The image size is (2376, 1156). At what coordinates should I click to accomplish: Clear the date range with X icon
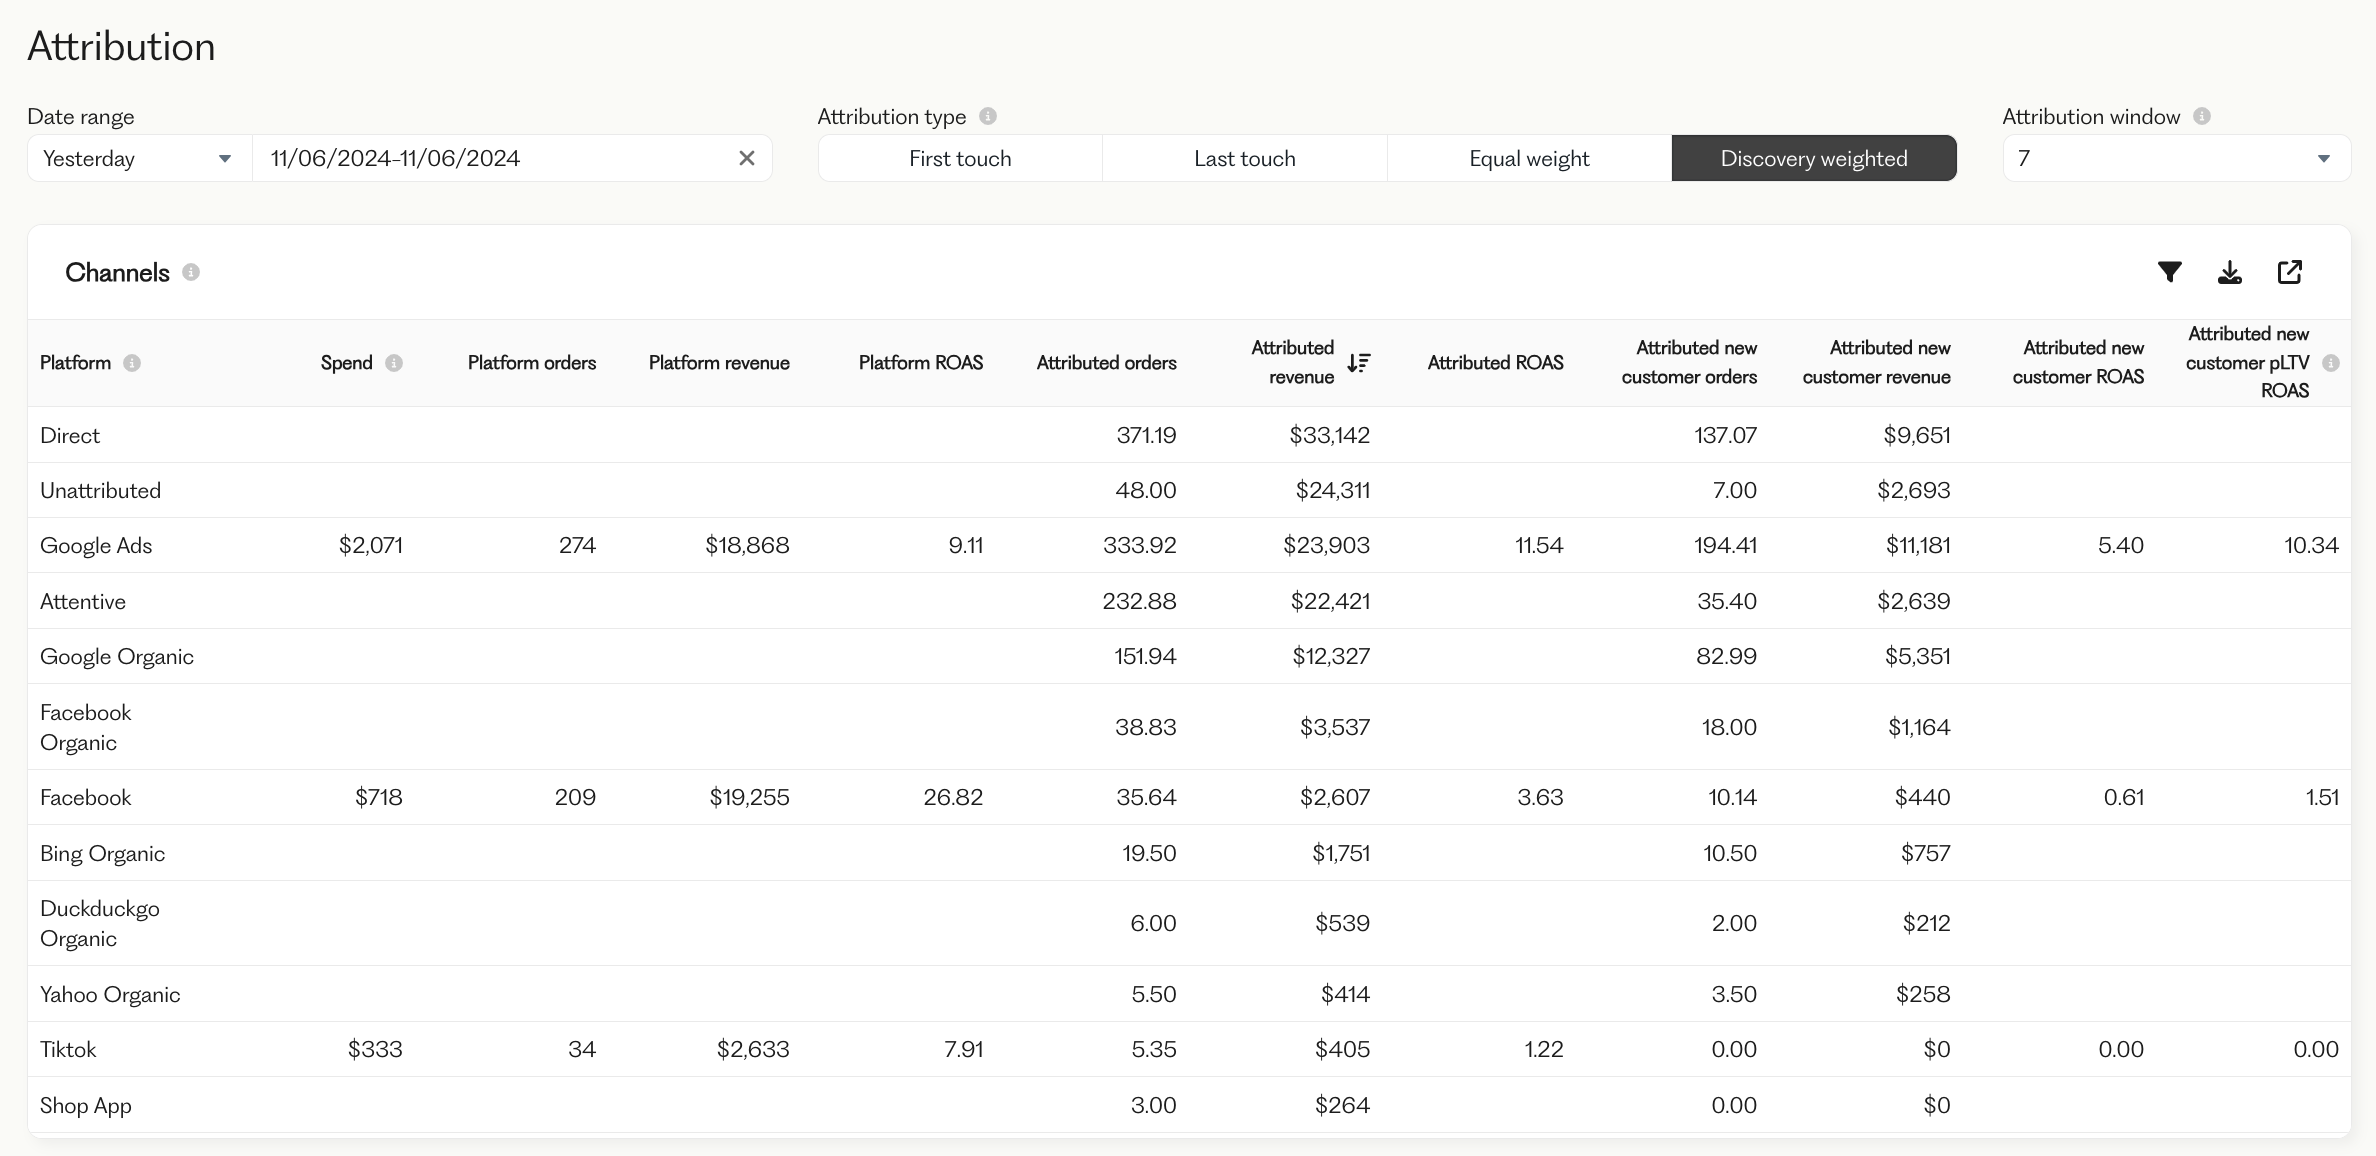click(746, 158)
